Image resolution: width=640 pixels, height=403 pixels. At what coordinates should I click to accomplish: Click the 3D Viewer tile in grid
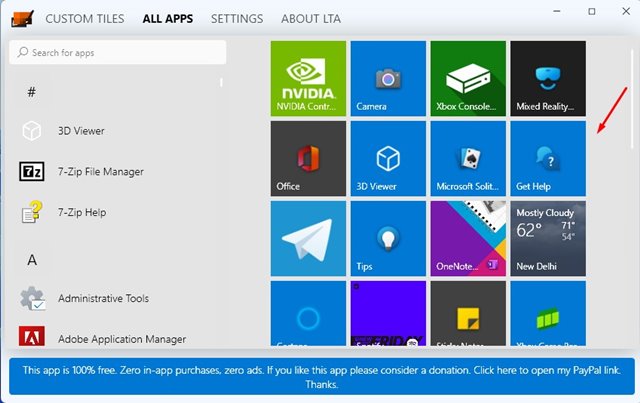(x=388, y=158)
